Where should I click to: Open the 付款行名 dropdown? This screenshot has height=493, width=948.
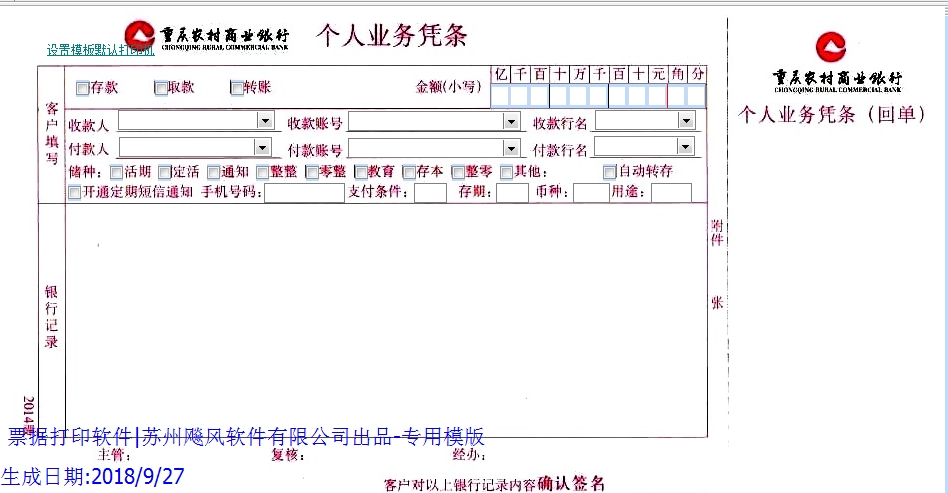pos(685,147)
